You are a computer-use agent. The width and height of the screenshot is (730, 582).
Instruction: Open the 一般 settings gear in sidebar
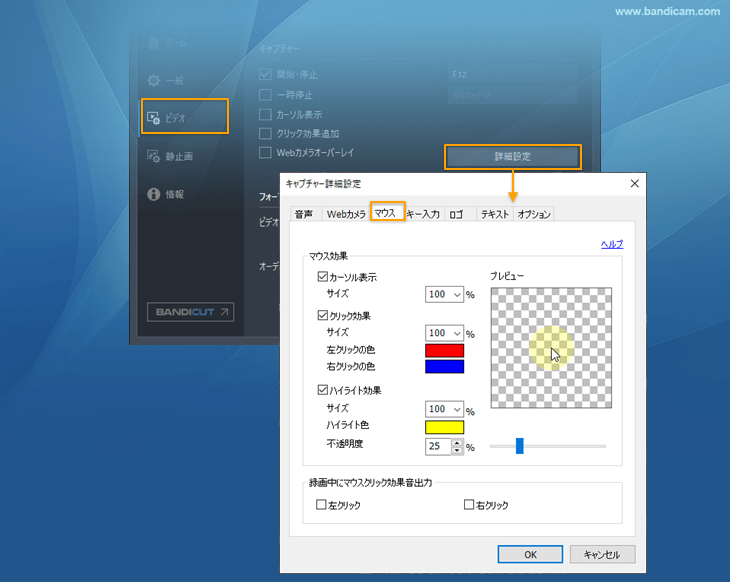coord(165,81)
